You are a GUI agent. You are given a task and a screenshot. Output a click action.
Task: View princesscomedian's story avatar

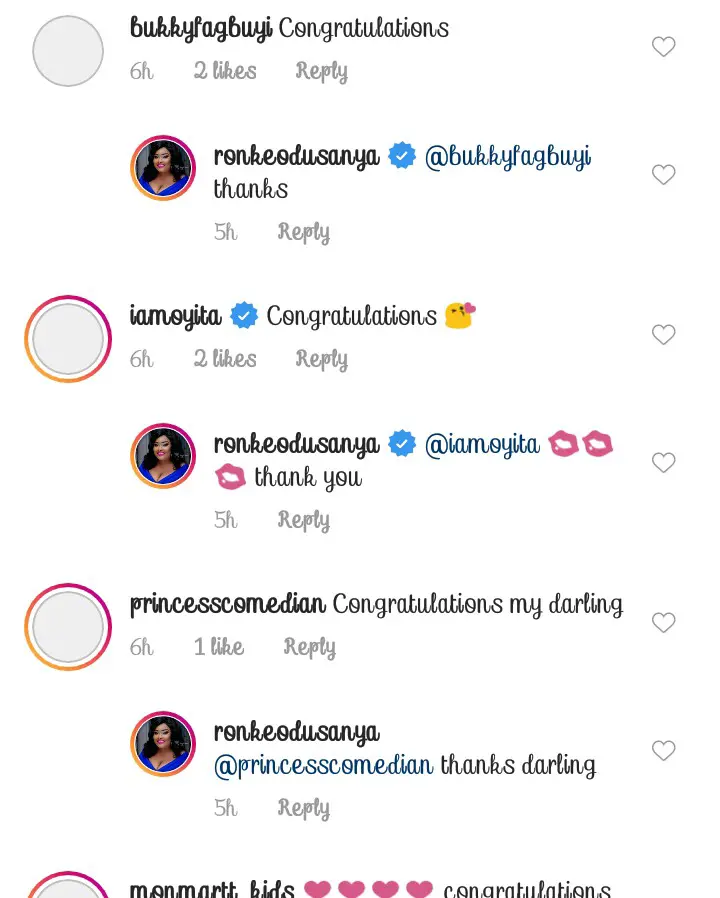click(68, 627)
